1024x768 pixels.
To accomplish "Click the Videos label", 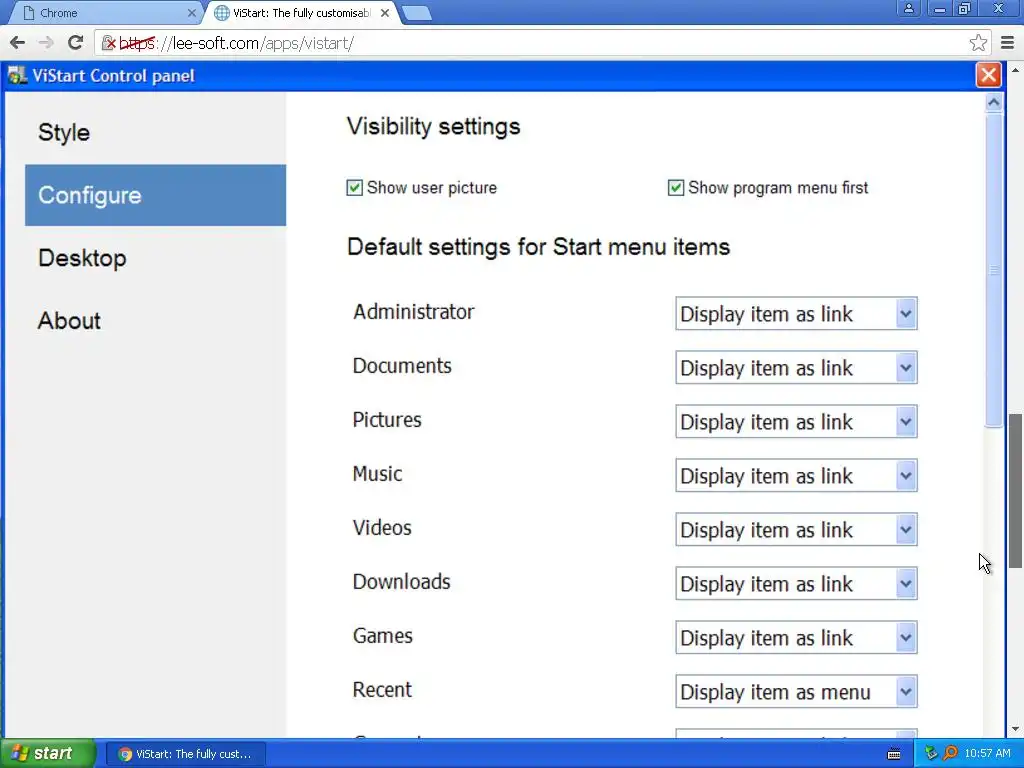I will tap(382, 528).
